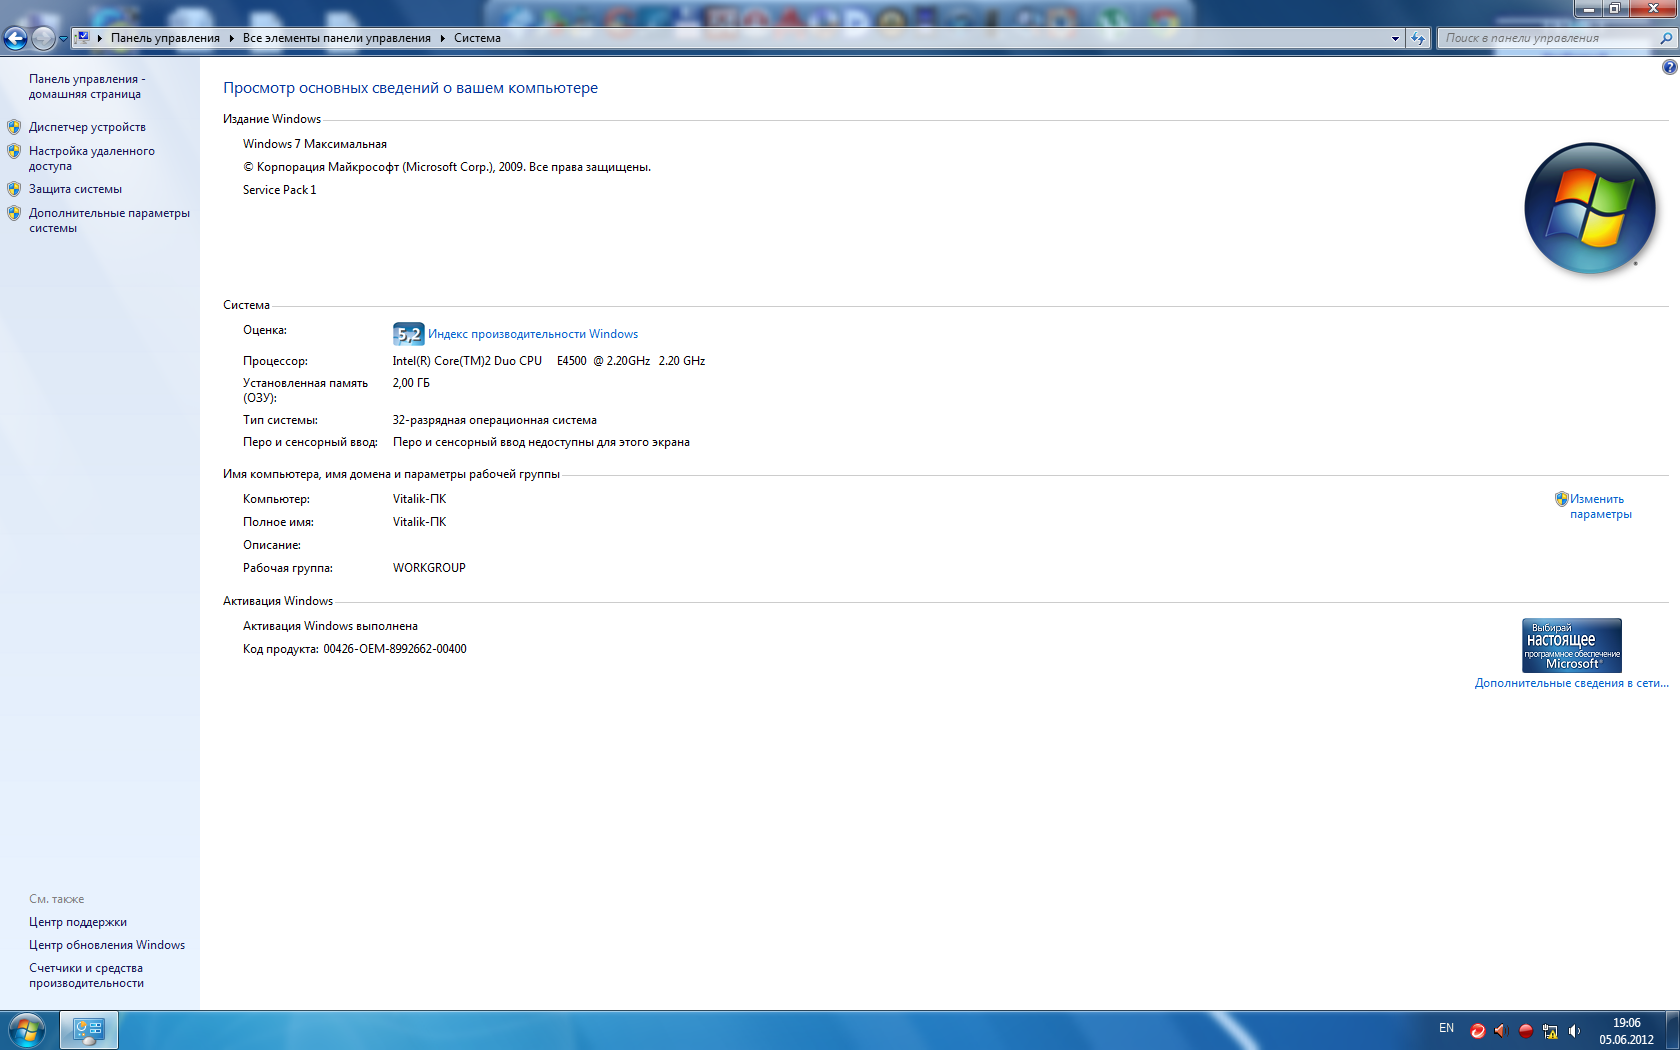The width and height of the screenshot is (1680, 1050).
Task: Click shield icon beside 'Диспетчер устройств'
Action: click(x=14, y=127)
